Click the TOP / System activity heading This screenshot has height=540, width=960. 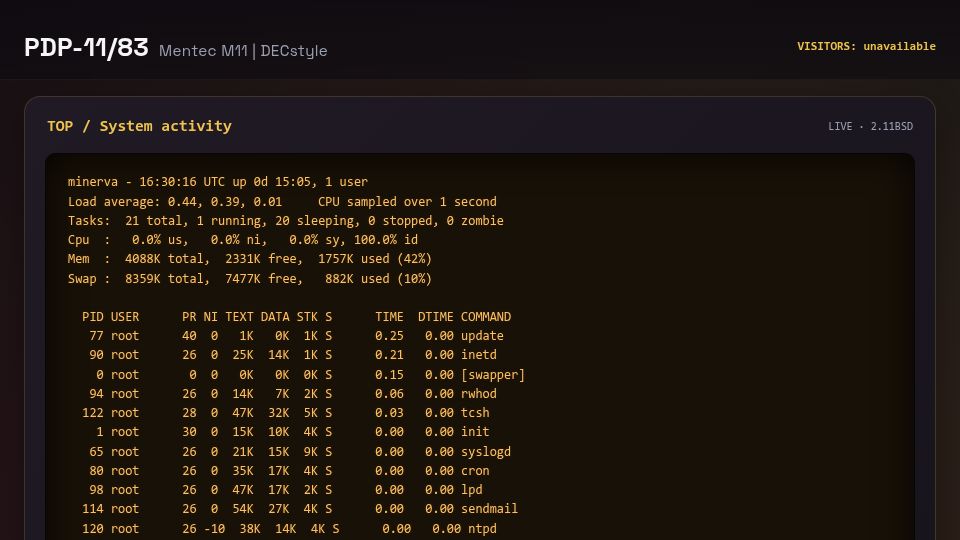click(x=140, y=126)
